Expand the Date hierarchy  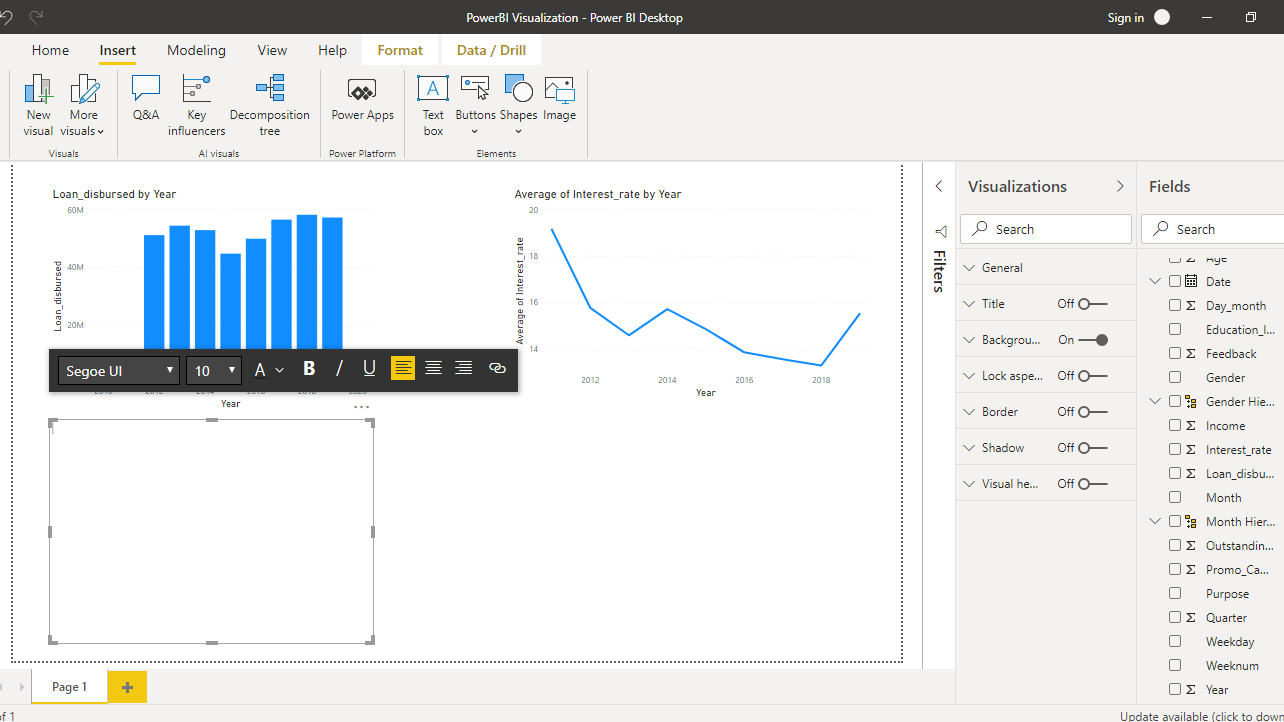point(1155,282)
